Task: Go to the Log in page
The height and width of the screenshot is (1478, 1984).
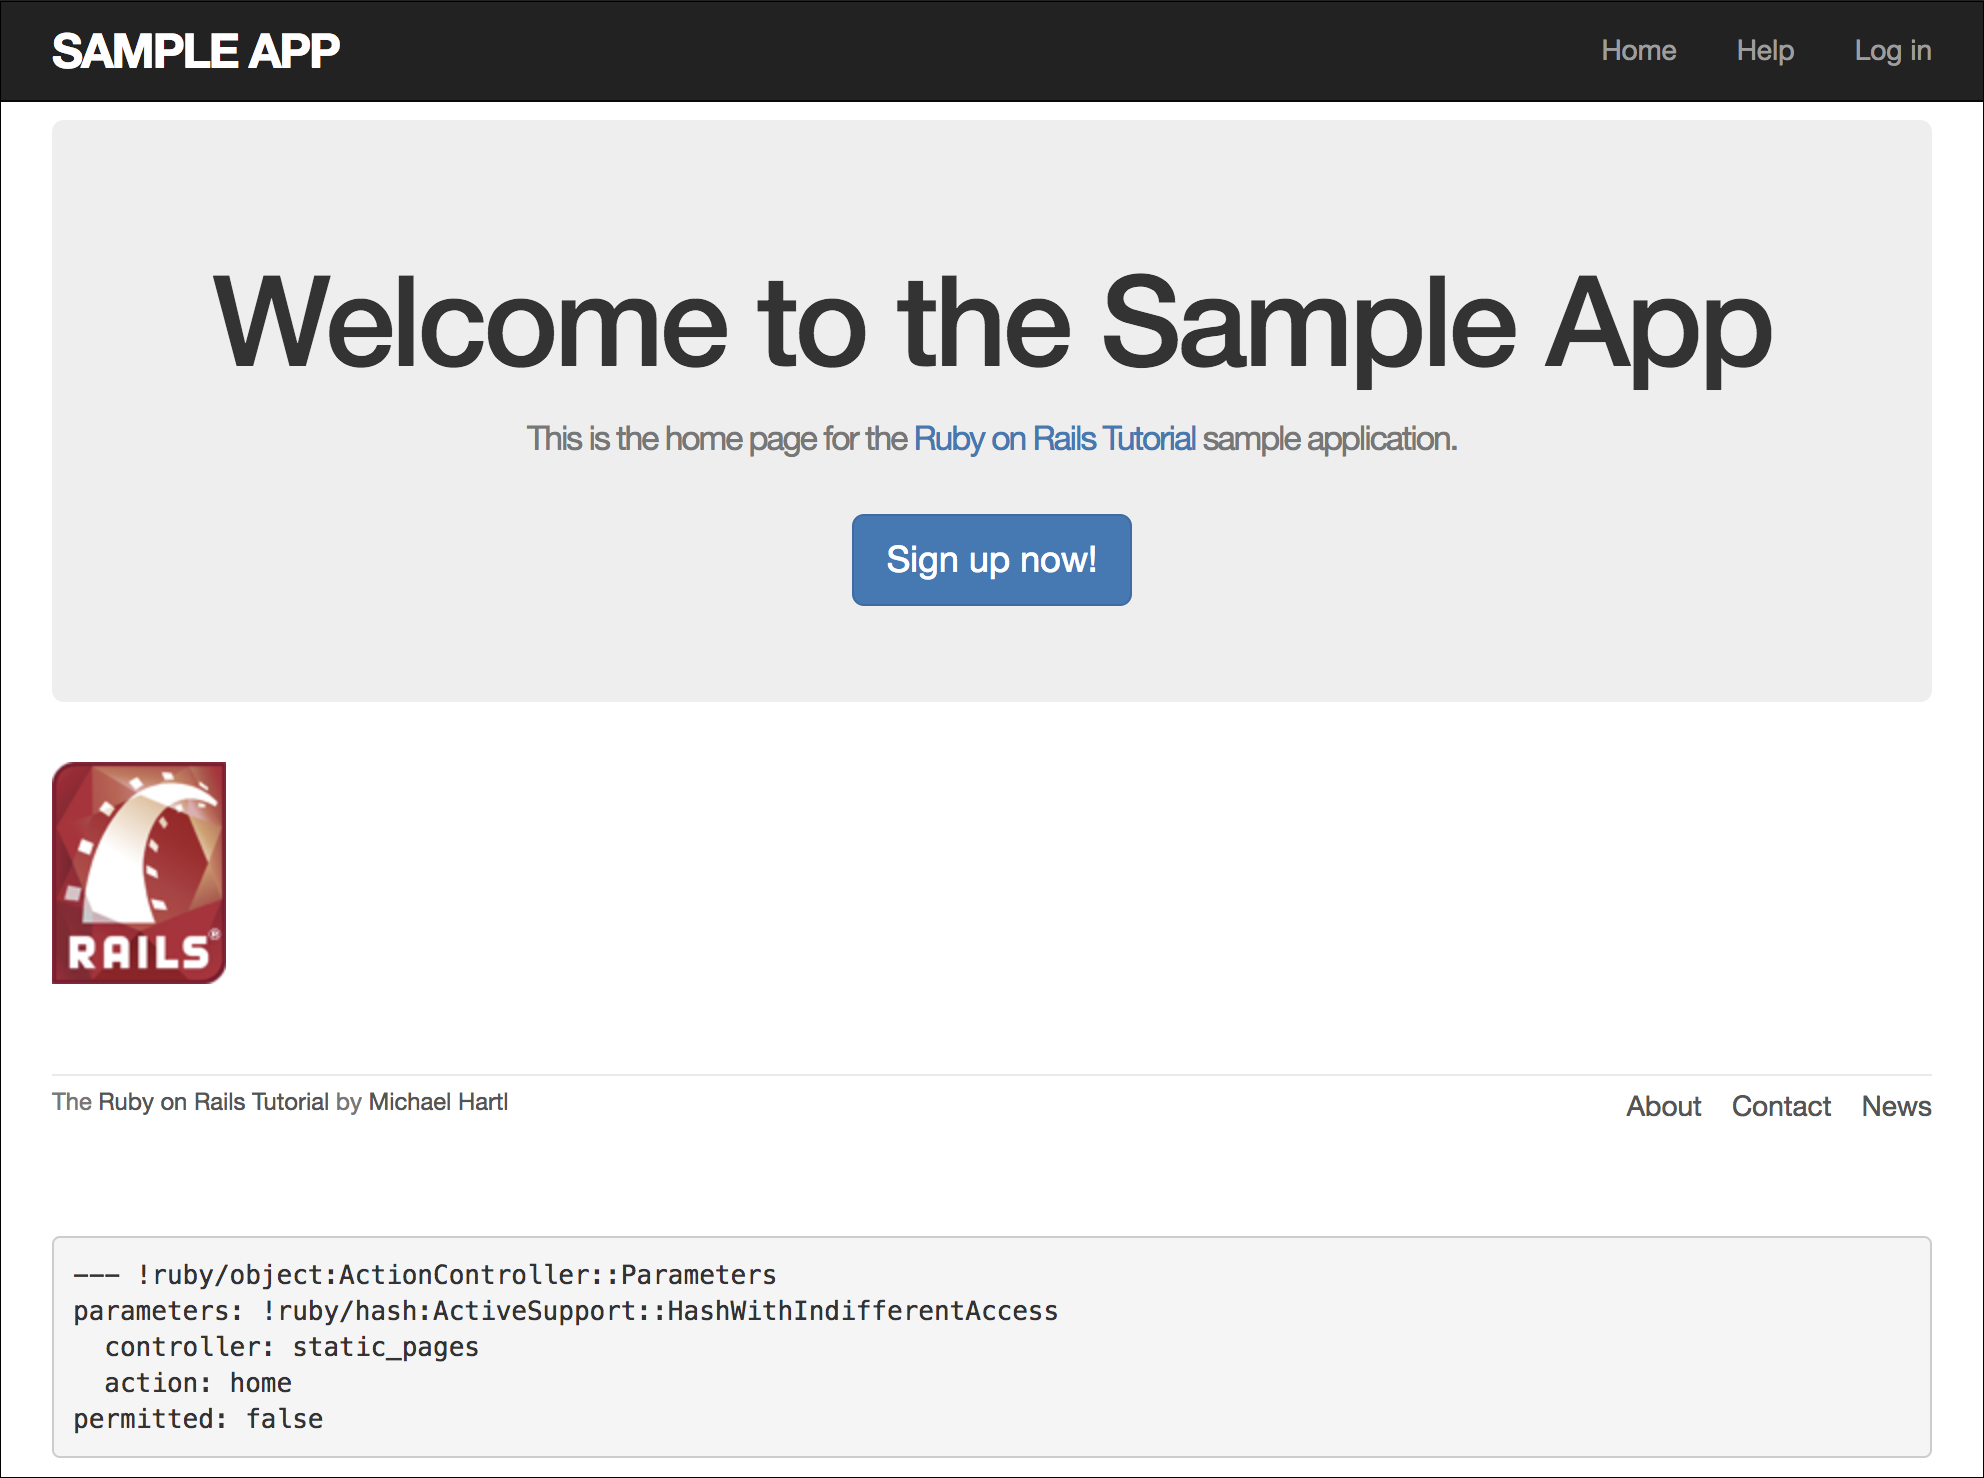Action: [x=1892, y=51]
